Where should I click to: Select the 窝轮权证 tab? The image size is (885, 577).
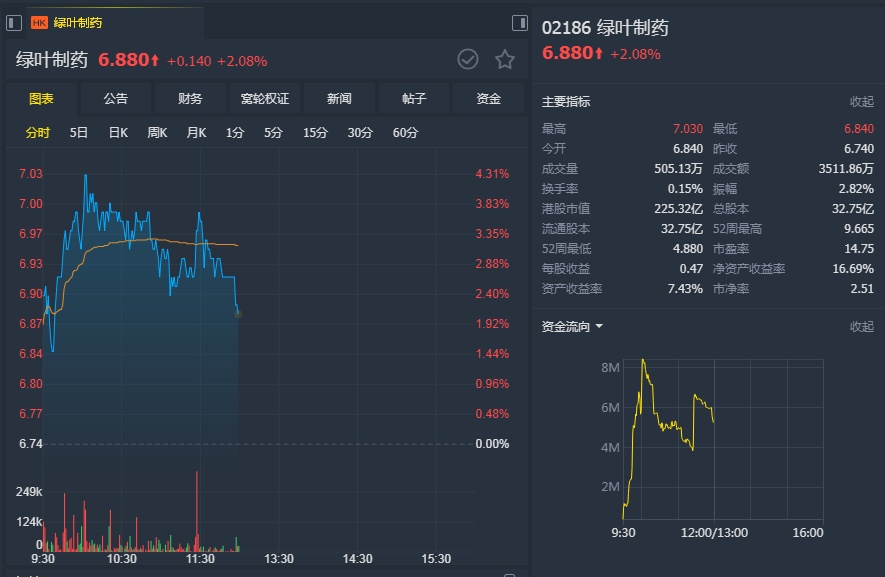265,99
